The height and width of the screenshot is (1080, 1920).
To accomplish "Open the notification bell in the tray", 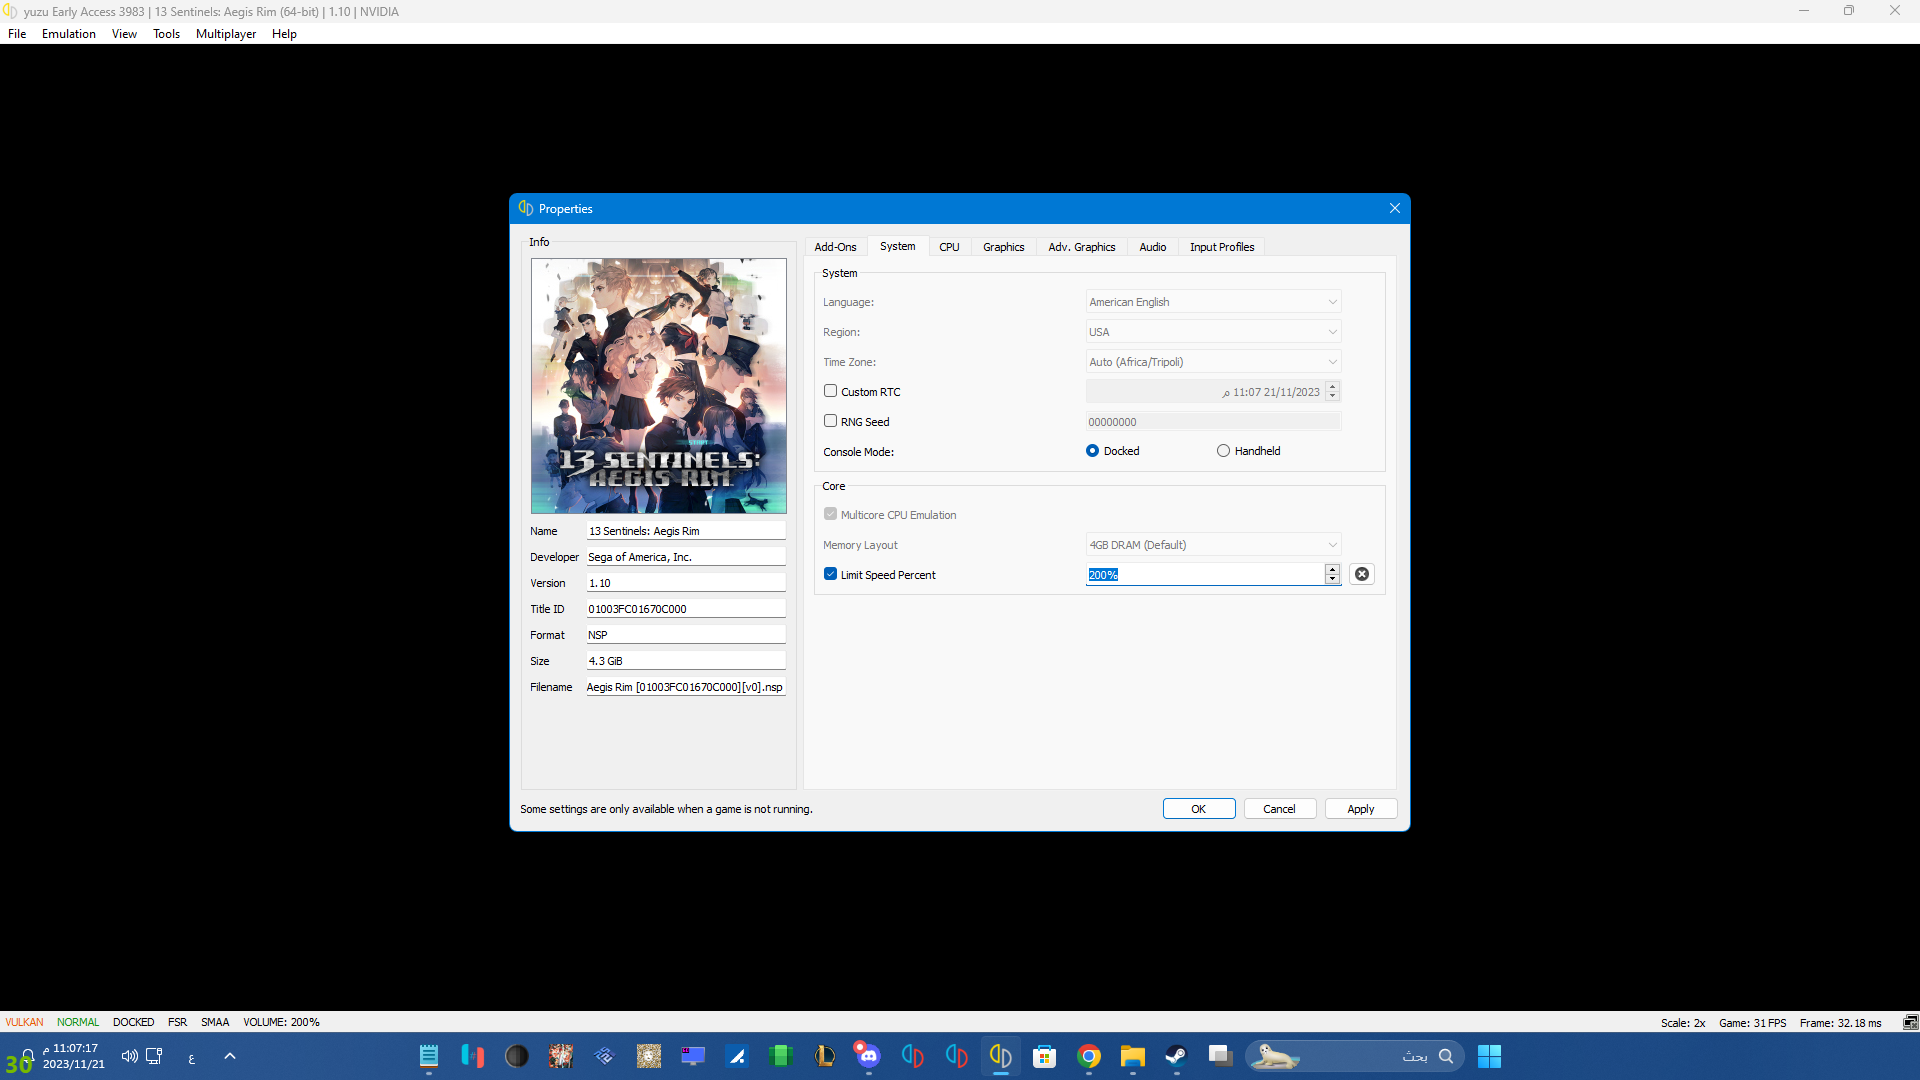I will pos(29,1056).
